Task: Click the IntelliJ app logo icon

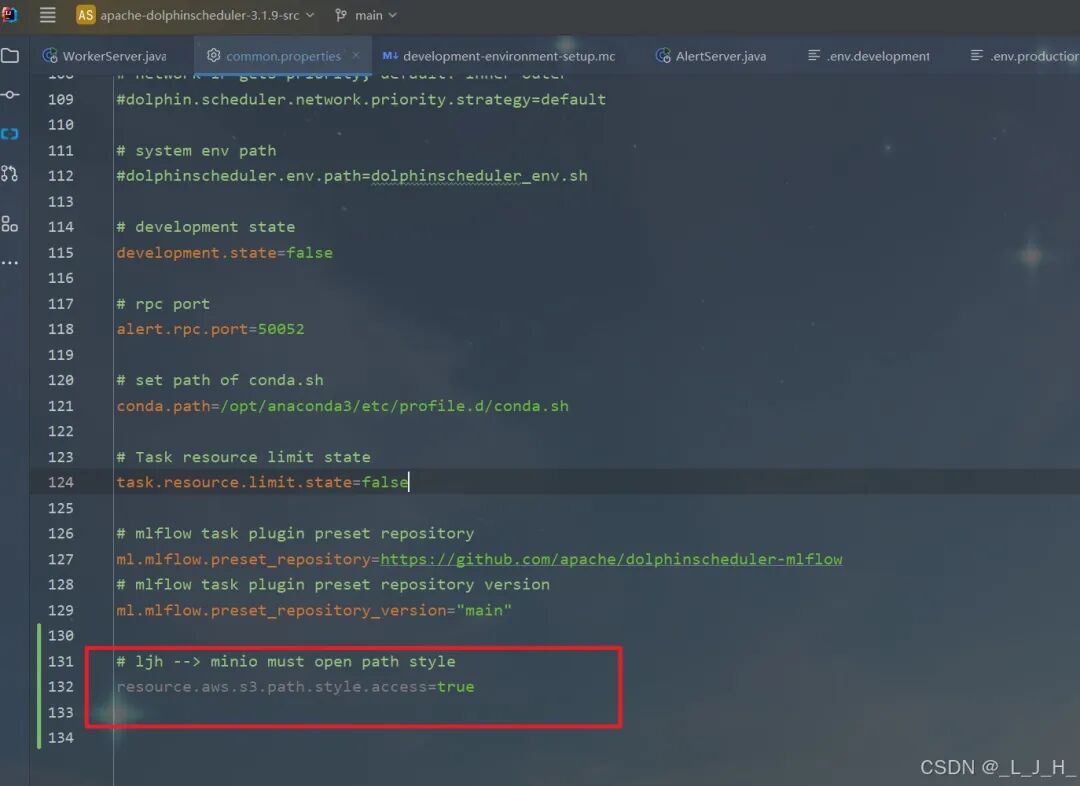Action: click(9, 14)
